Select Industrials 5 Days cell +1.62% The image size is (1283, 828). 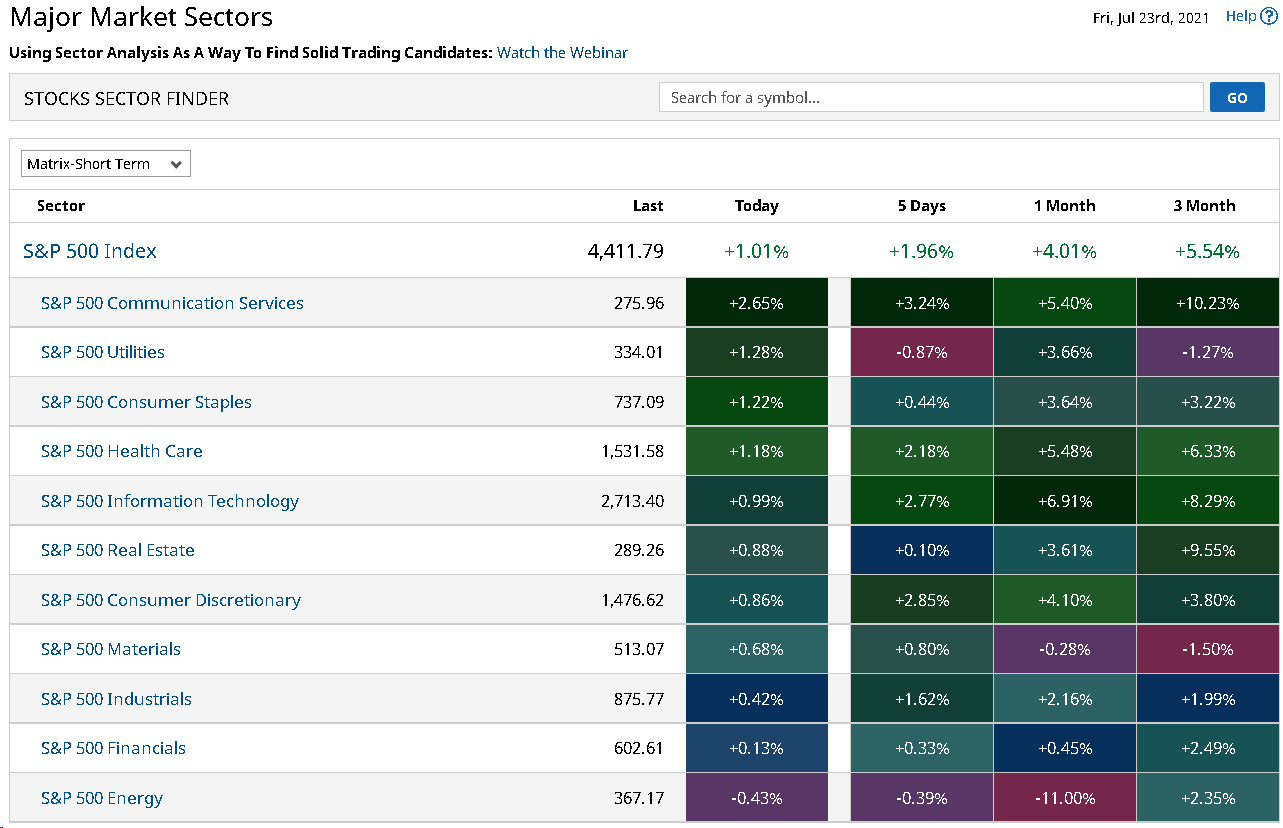(922, 699)
